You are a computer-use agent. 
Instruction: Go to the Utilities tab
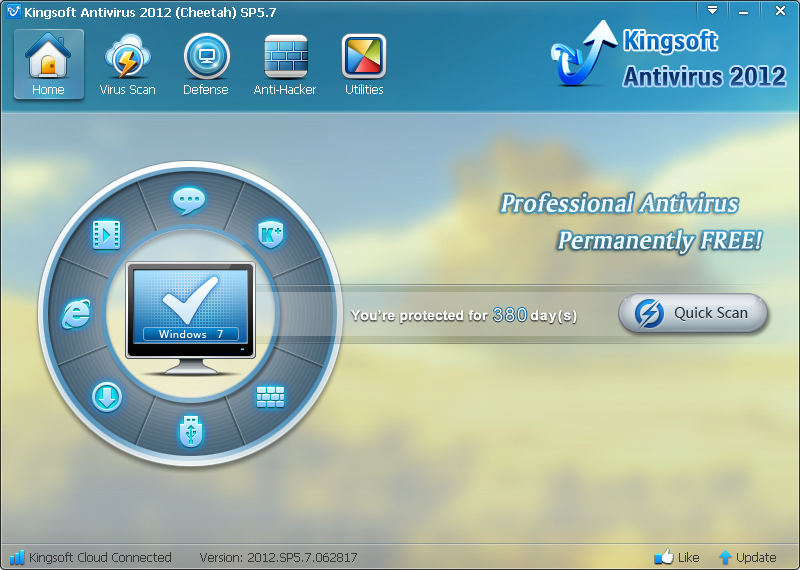[x=364, y=66]
